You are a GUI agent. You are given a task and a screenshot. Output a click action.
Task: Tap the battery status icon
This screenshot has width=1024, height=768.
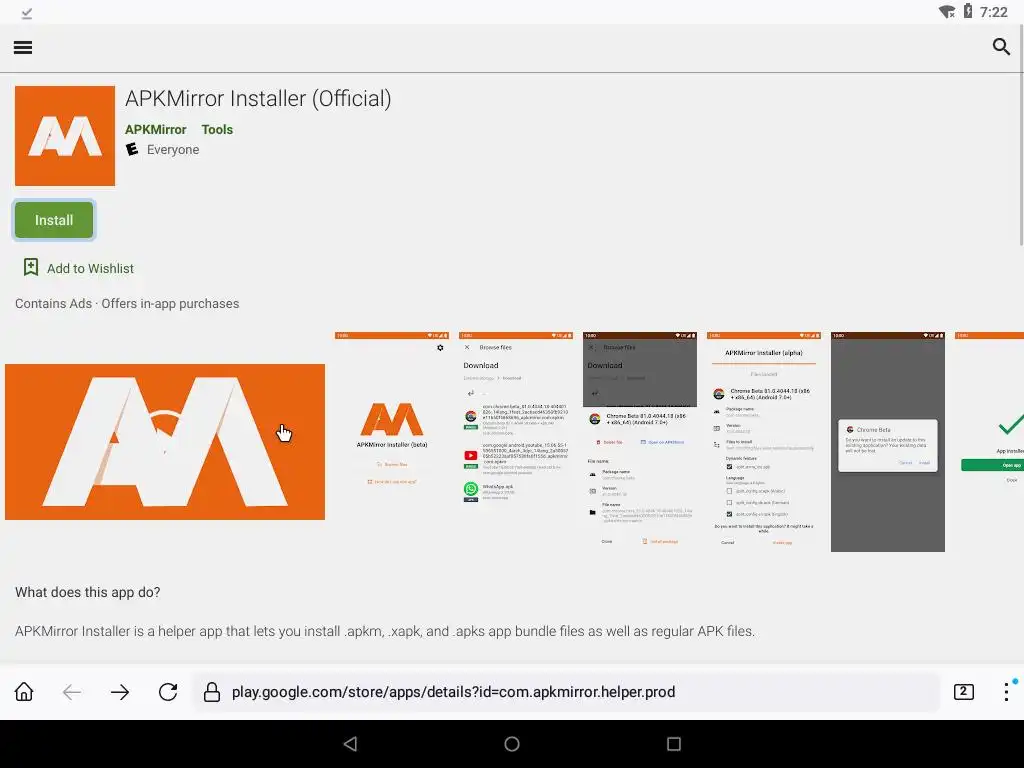click(x=968, y=11)
